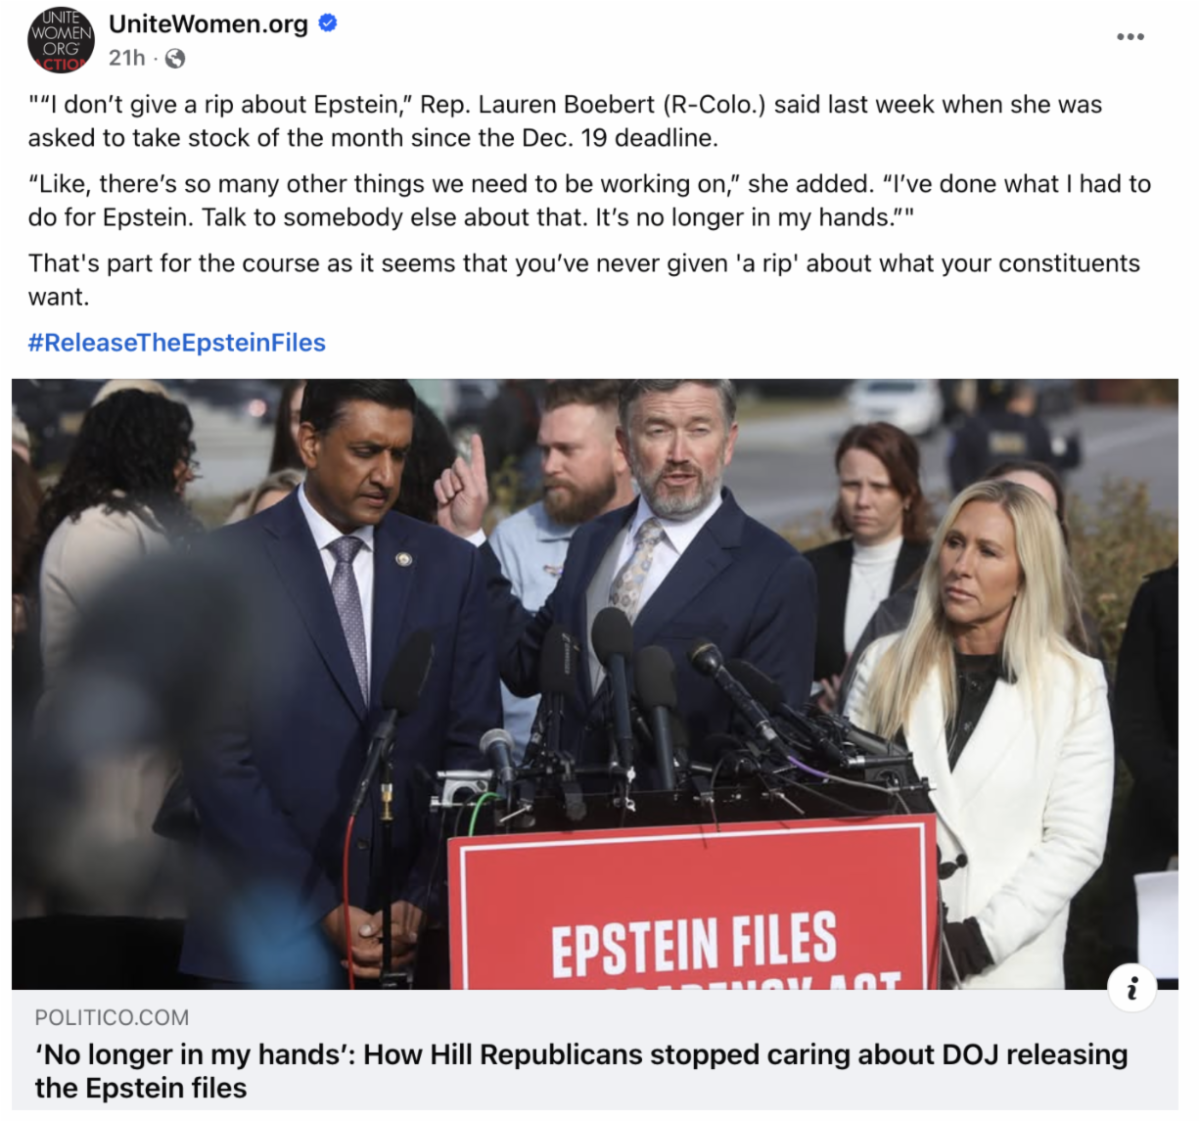
Task: Open the UniteWomen.org profile picture
Action: click(60, 40)
